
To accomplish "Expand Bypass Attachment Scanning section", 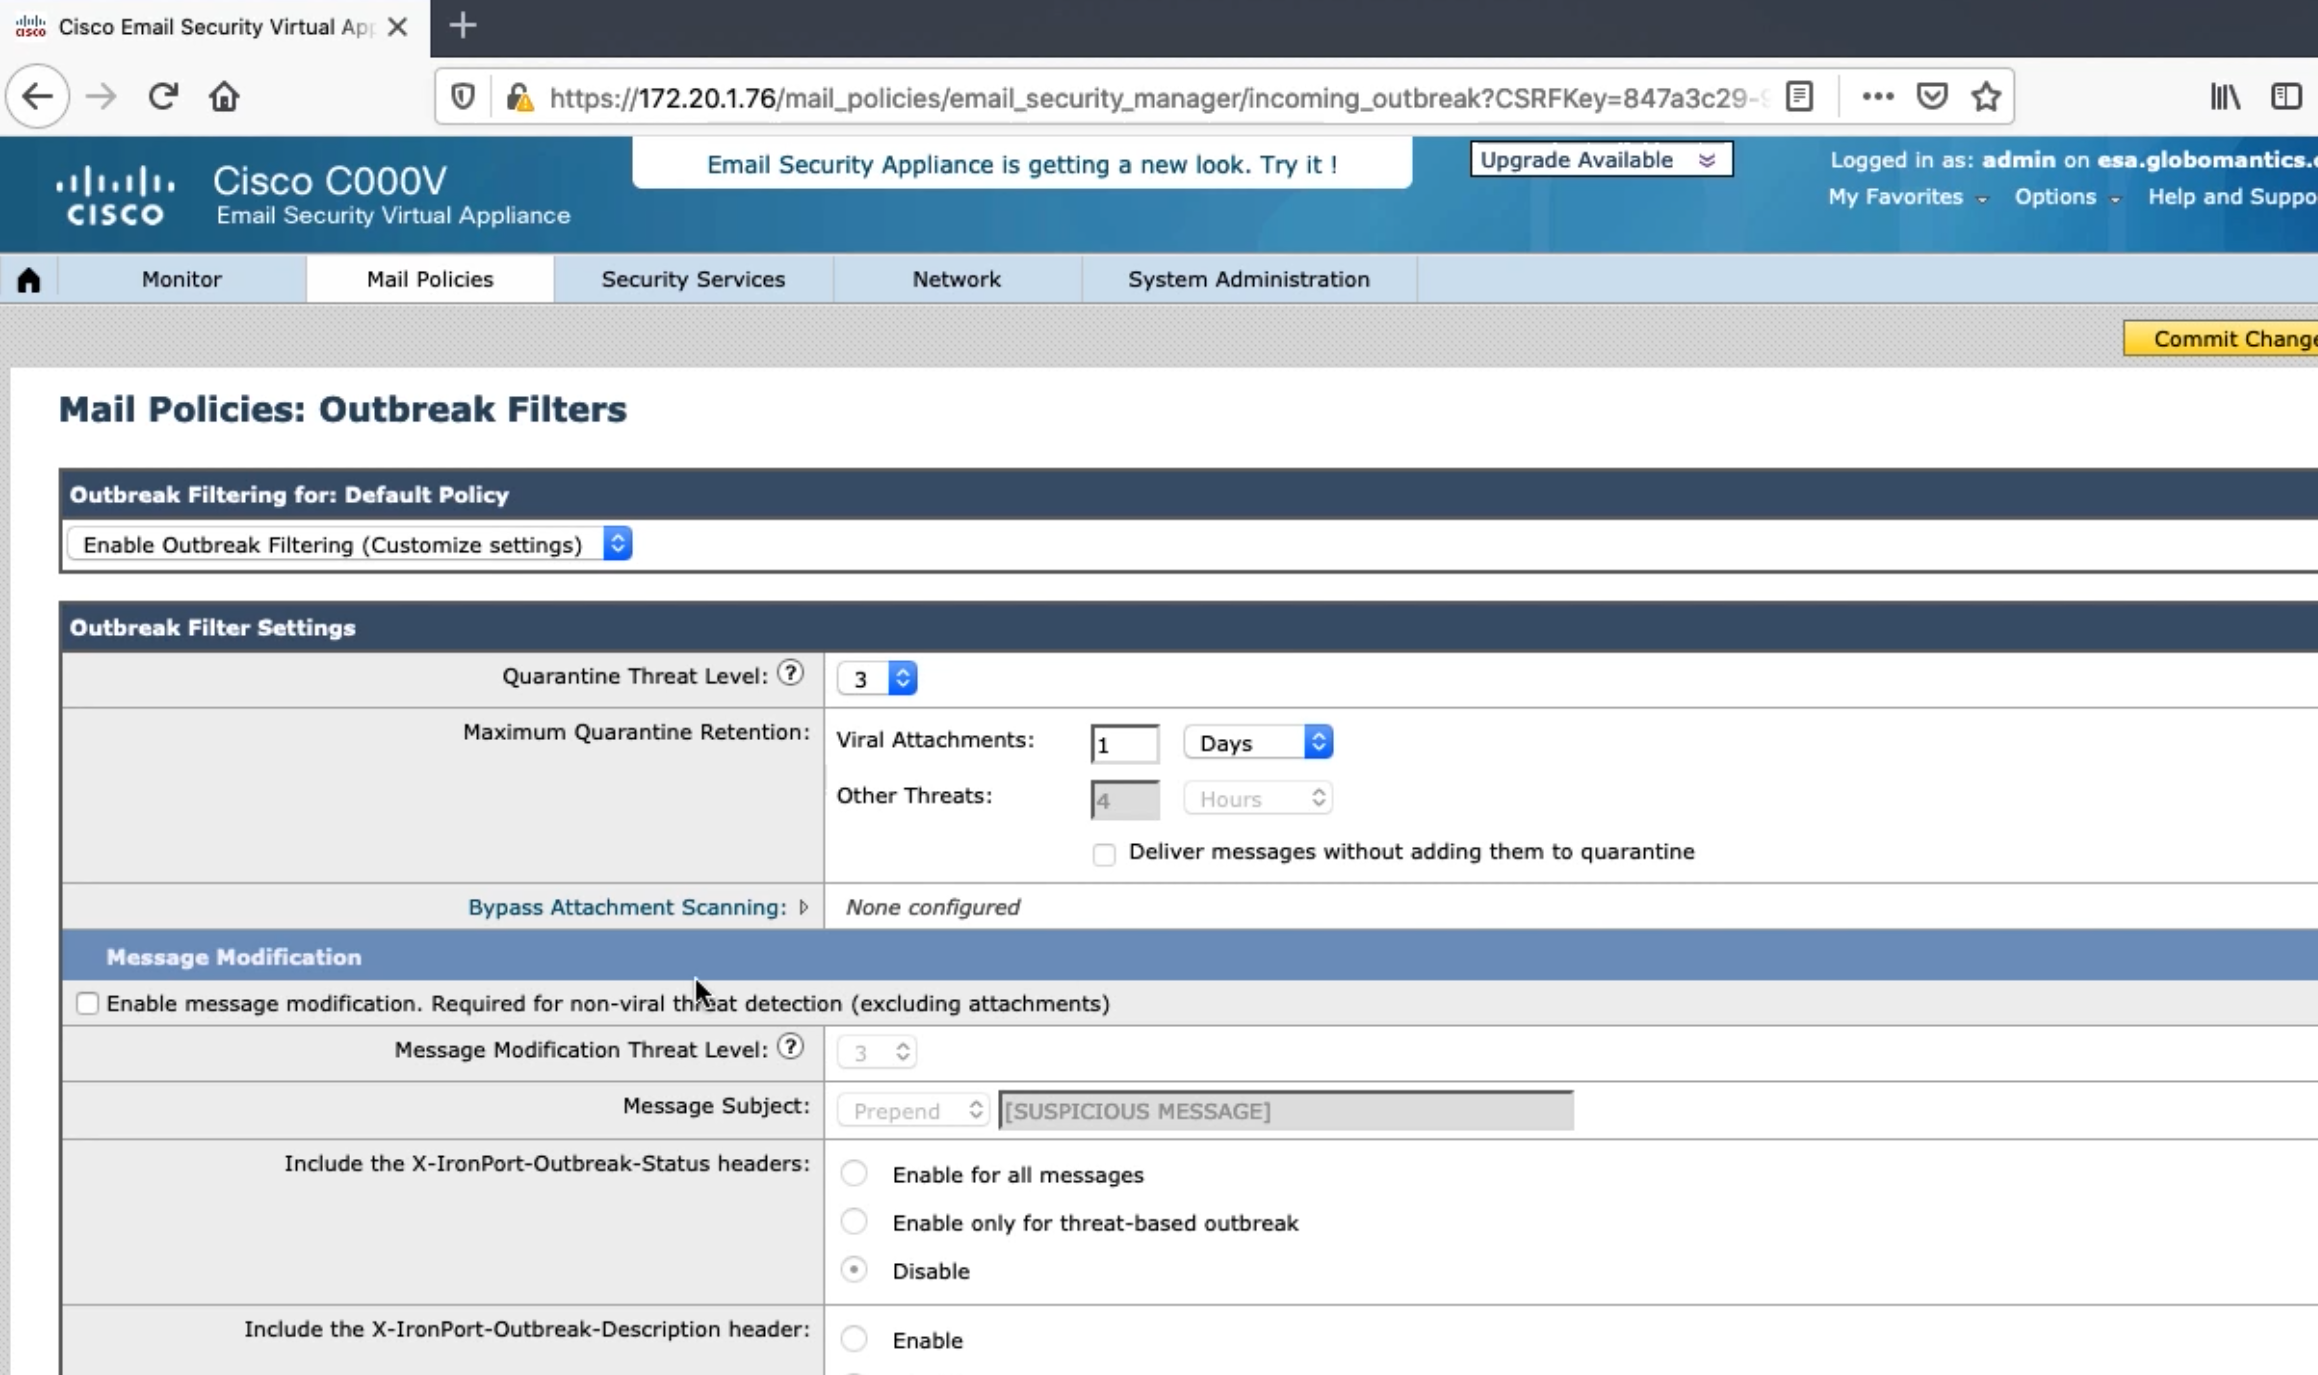I will click(803, 907).
